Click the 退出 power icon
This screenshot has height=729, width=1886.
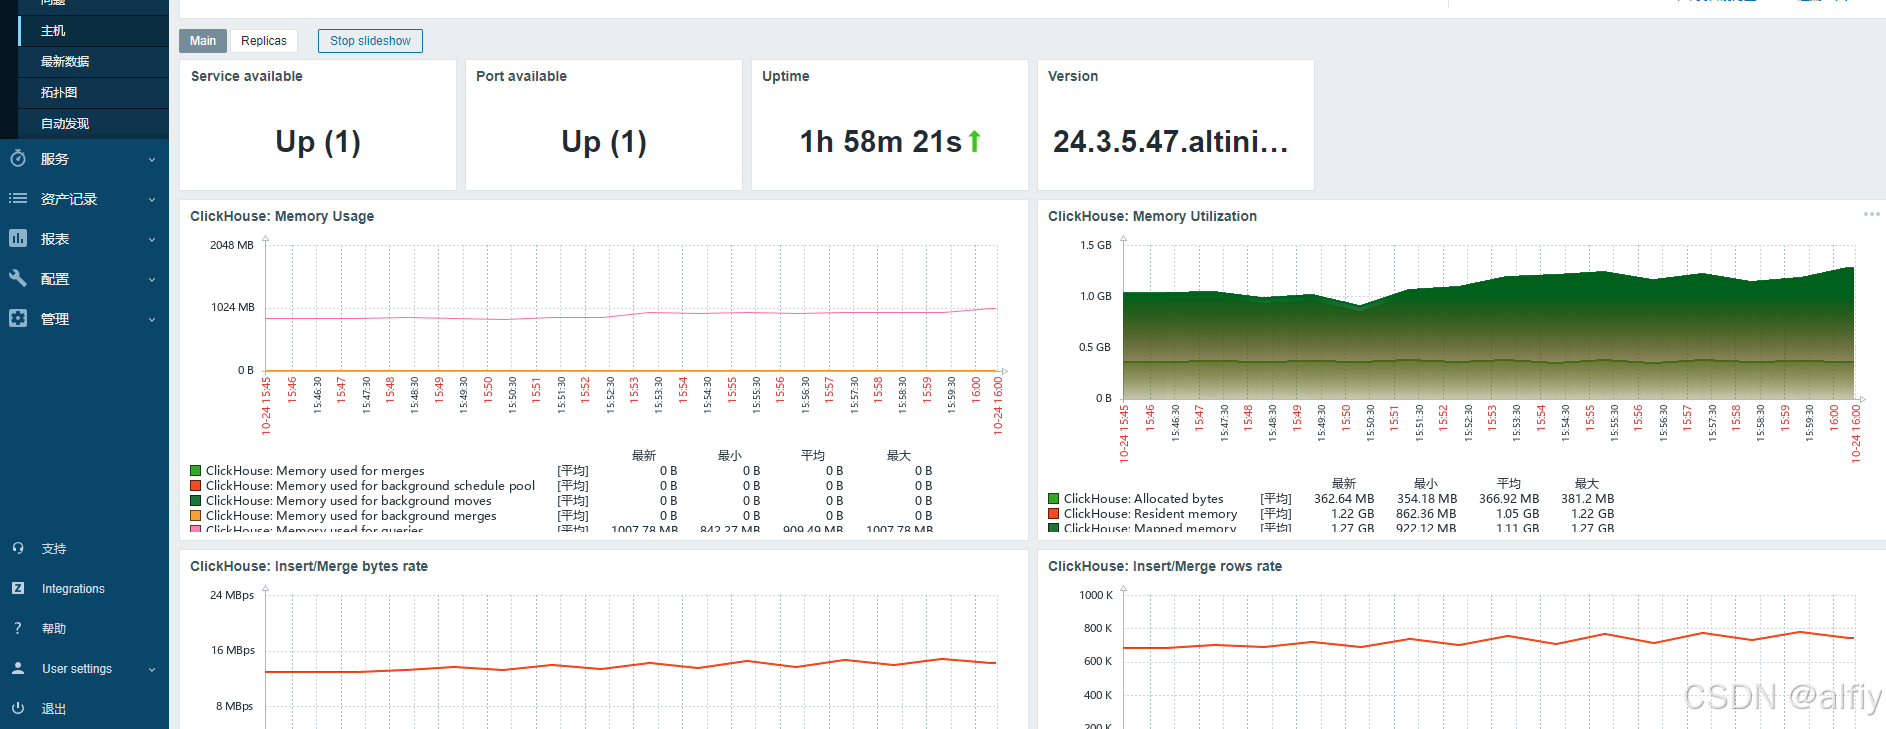coord(18,709)
